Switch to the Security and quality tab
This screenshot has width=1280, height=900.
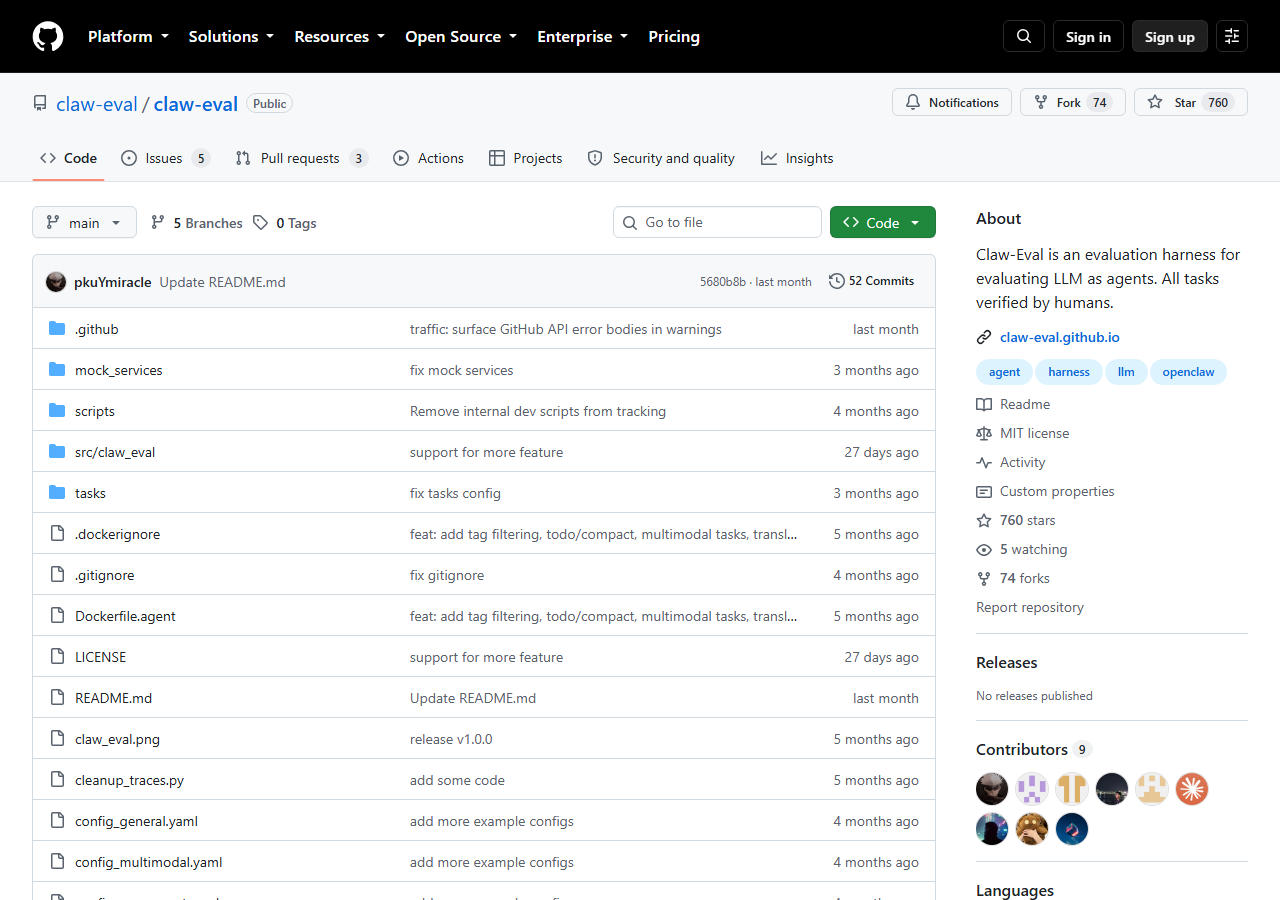pos(661,158)
